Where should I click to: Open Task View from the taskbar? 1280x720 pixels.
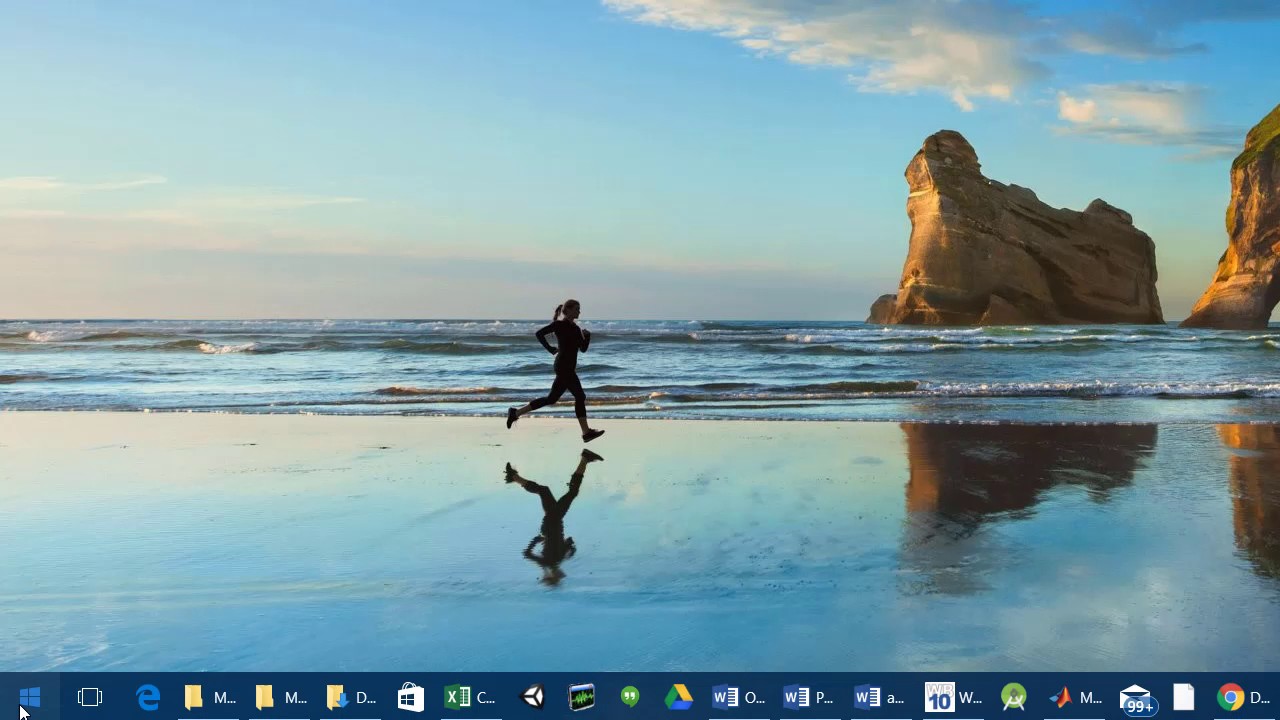[90, 697]
